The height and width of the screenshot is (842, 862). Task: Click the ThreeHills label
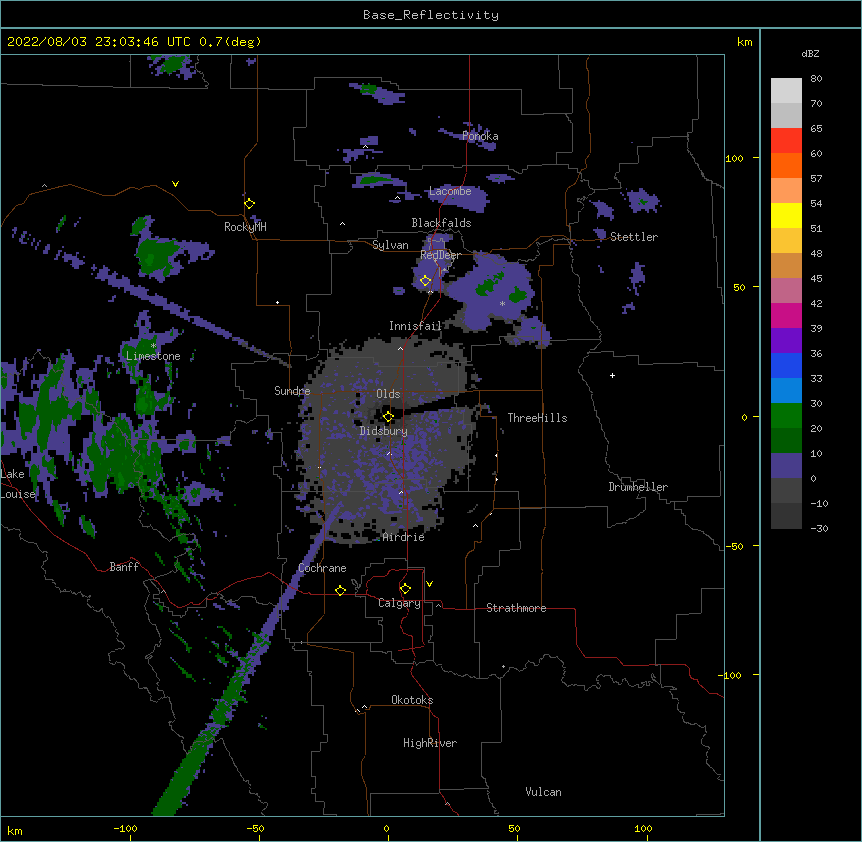coord(537,418)
